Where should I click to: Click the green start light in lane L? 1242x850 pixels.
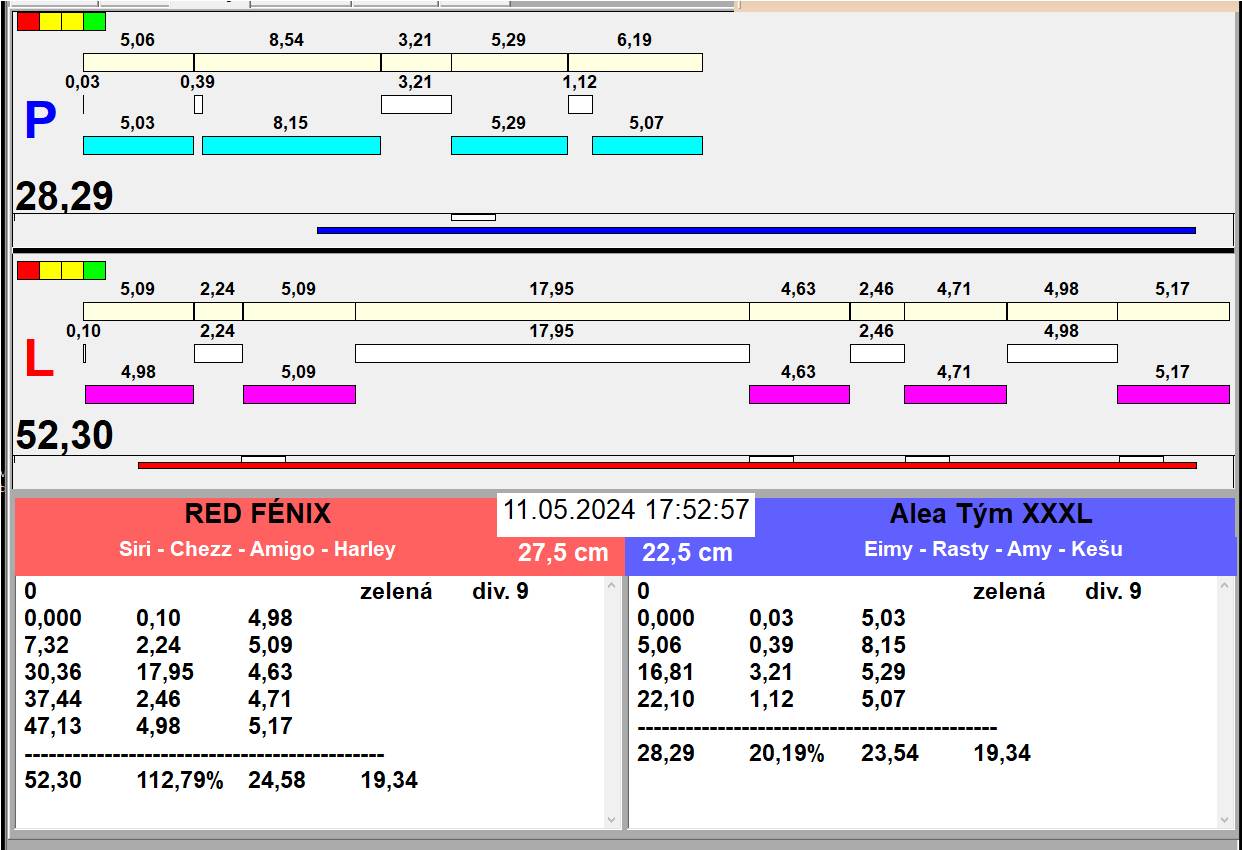94,270
